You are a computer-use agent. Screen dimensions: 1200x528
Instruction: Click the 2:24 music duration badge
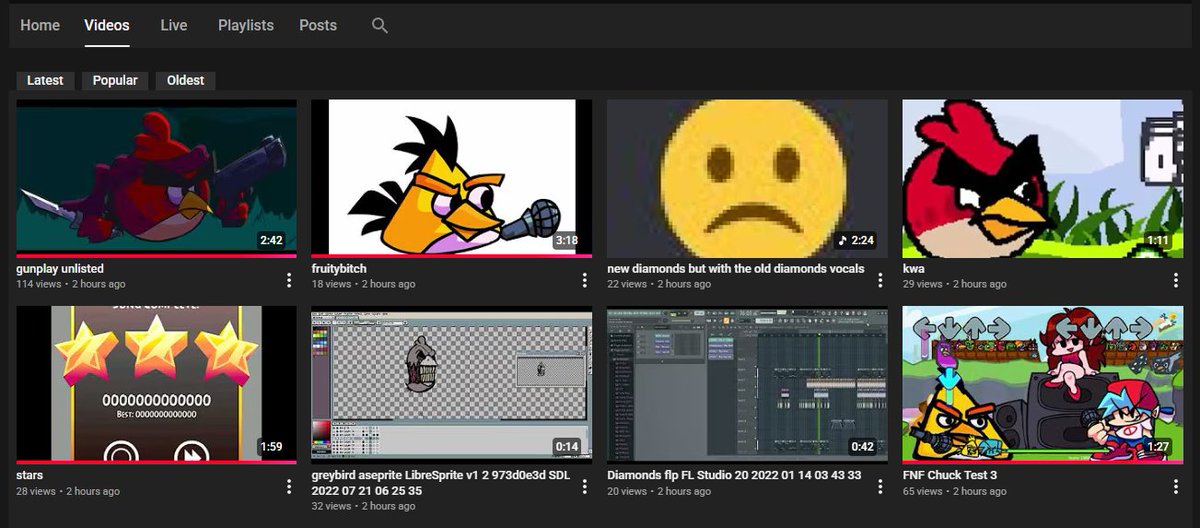pyautogui.click(x=856, y=241)
